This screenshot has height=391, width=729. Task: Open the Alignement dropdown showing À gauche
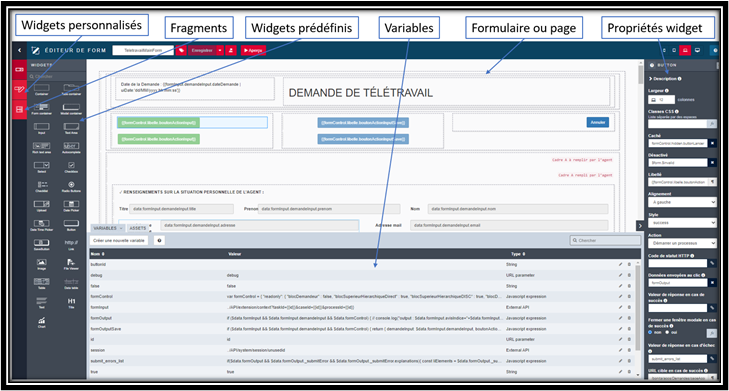[683, 202]
